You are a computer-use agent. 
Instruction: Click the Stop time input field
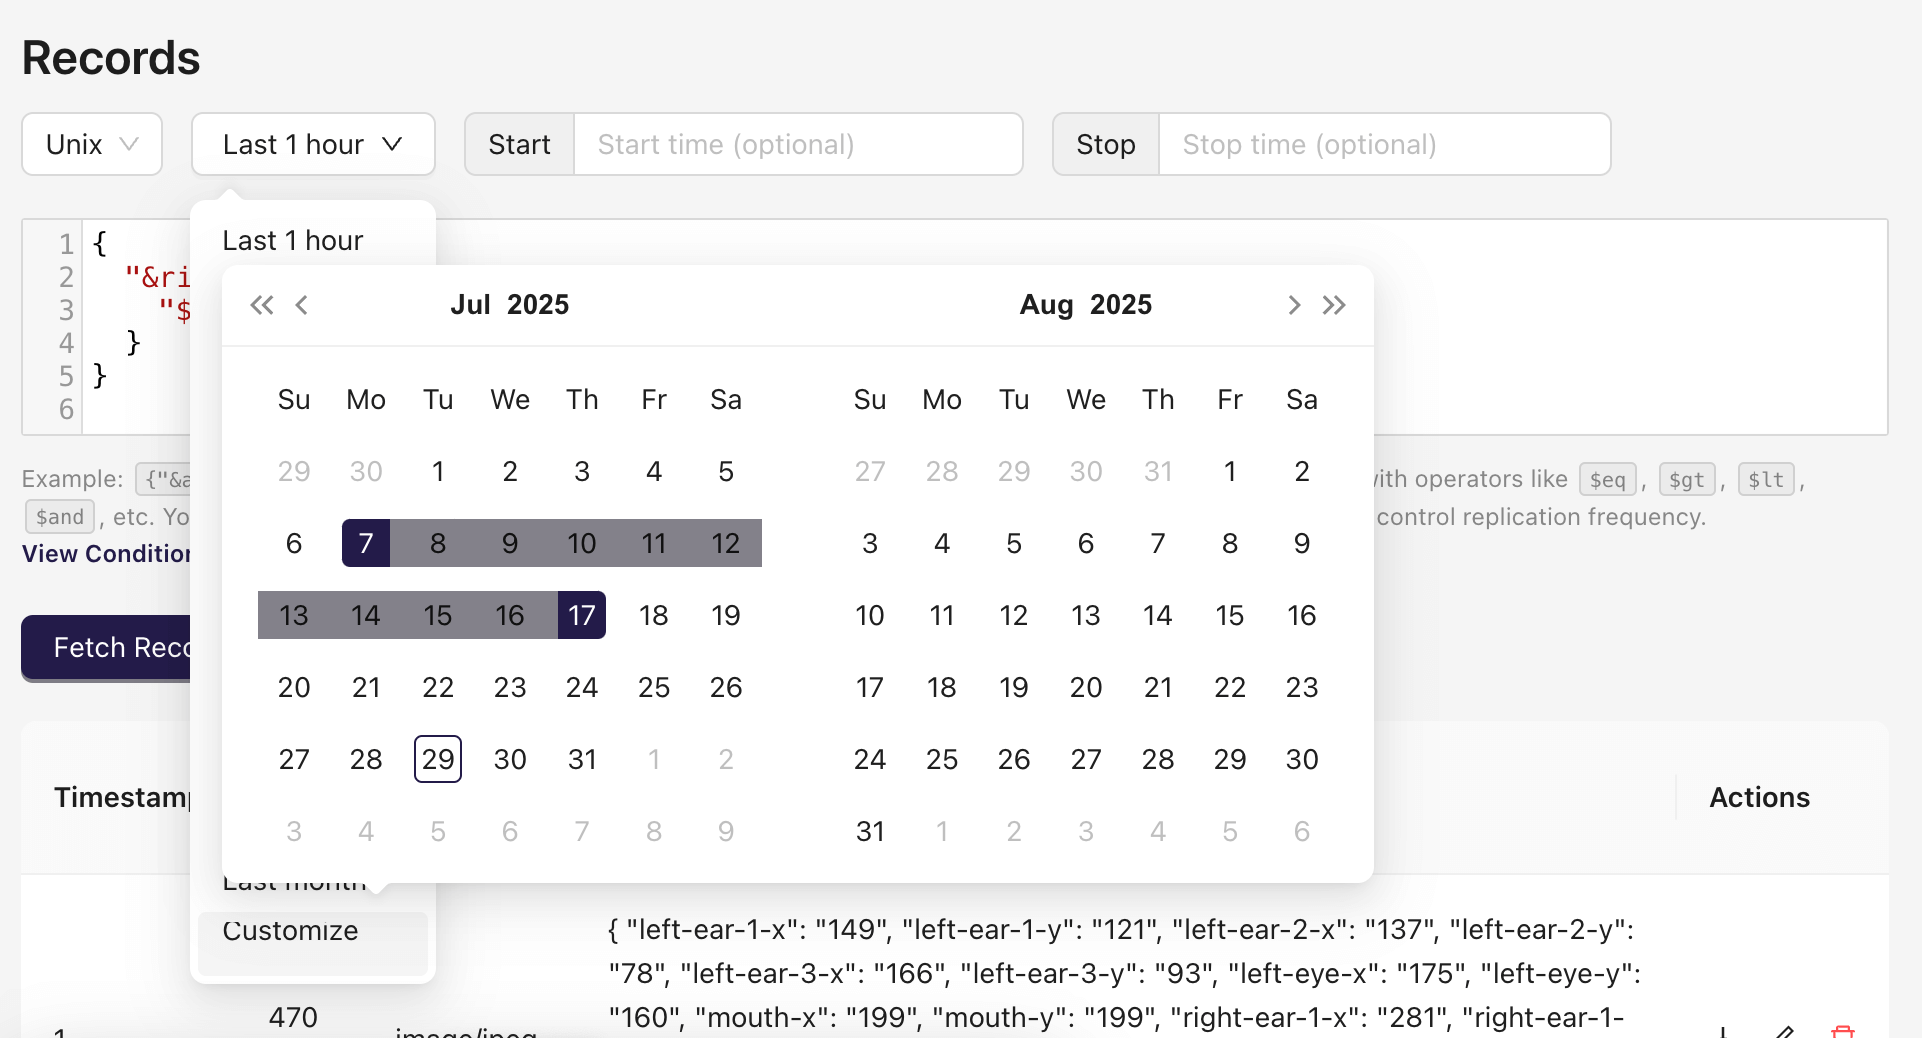[1383, 144]
